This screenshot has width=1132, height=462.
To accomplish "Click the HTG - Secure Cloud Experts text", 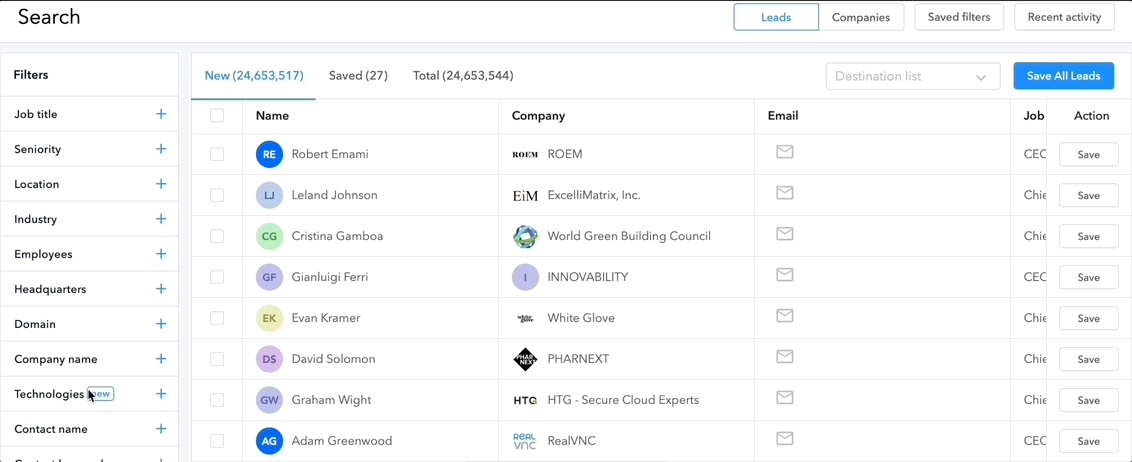I will [x=623, y=400].
